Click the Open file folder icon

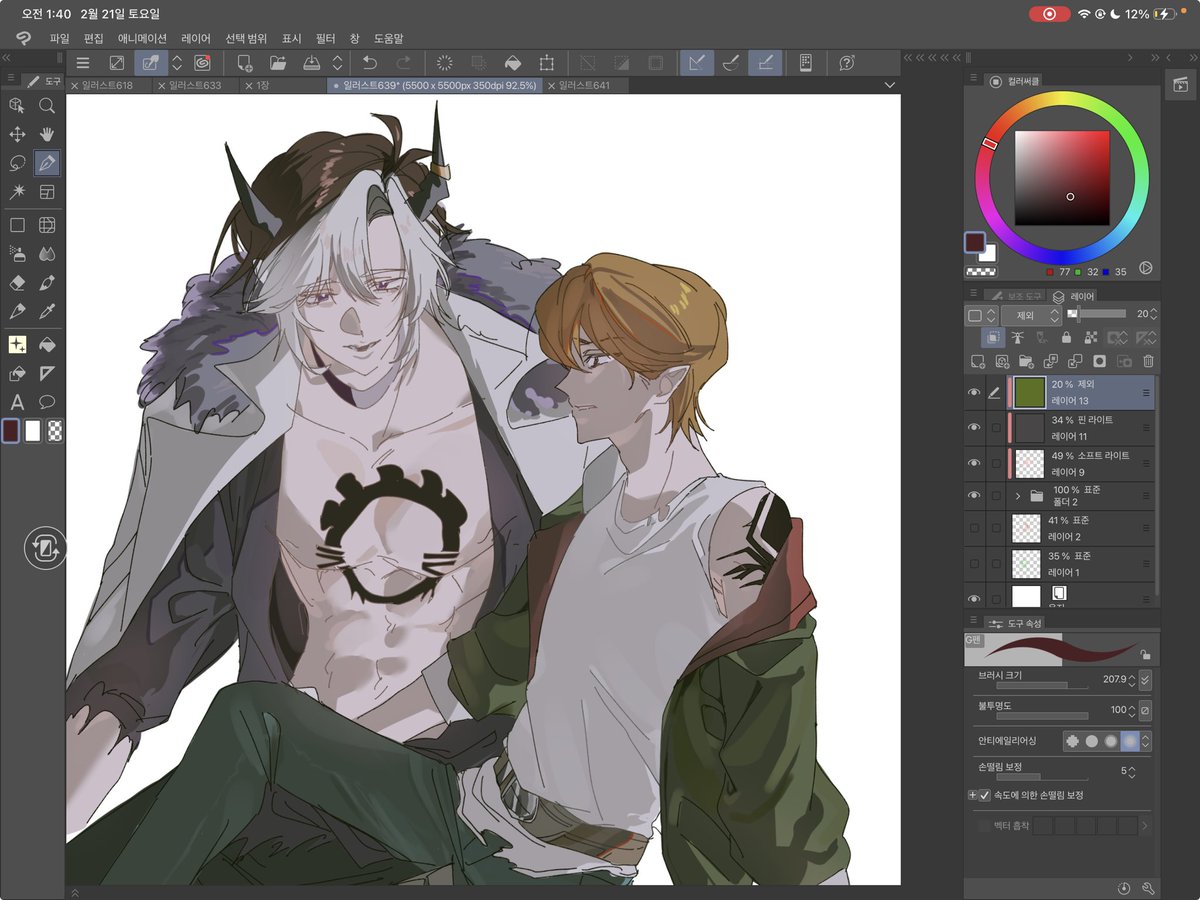click(278, 63)
